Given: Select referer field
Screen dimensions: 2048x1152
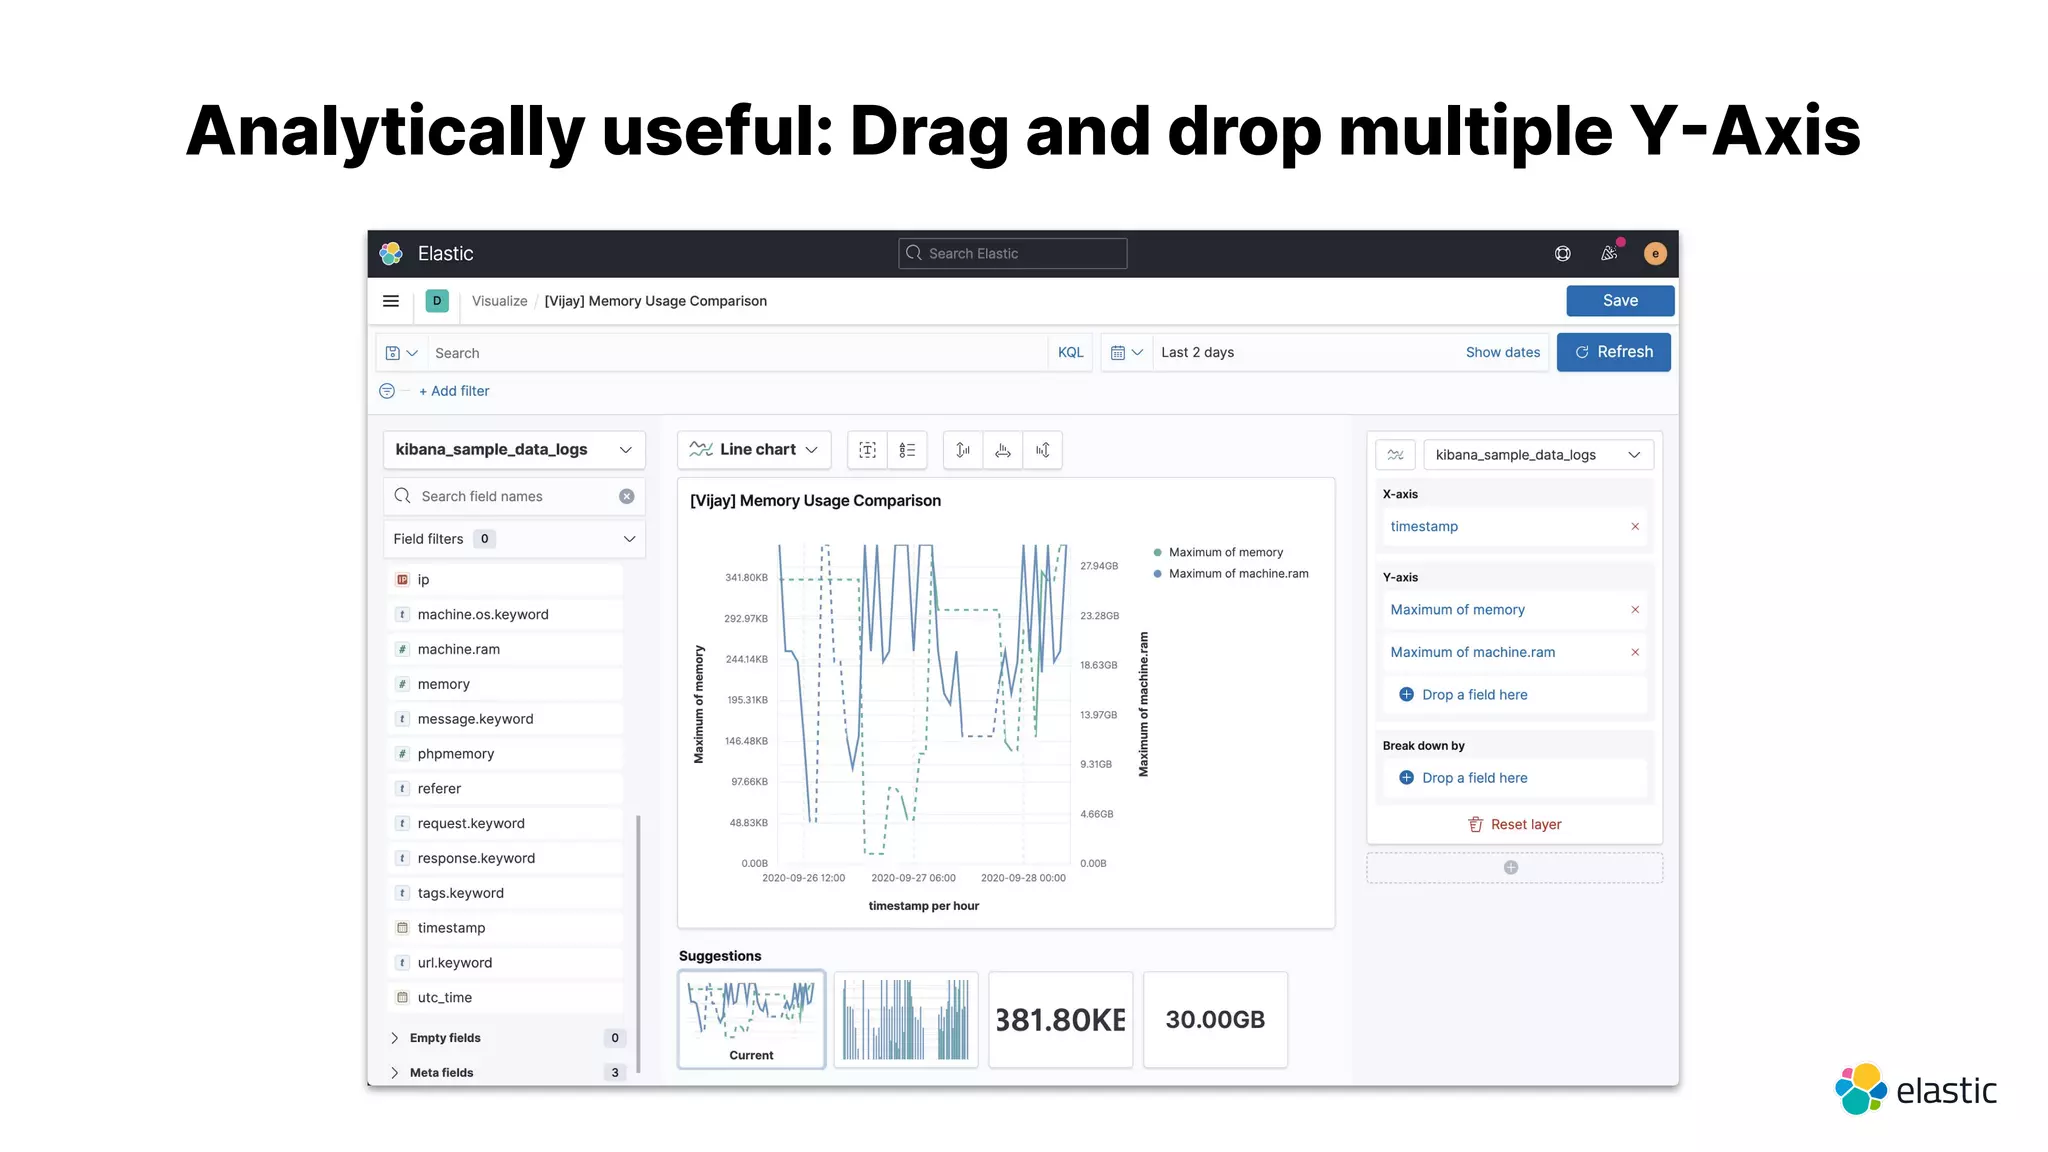Looking at the screenshot, I should tap(505, 789).
